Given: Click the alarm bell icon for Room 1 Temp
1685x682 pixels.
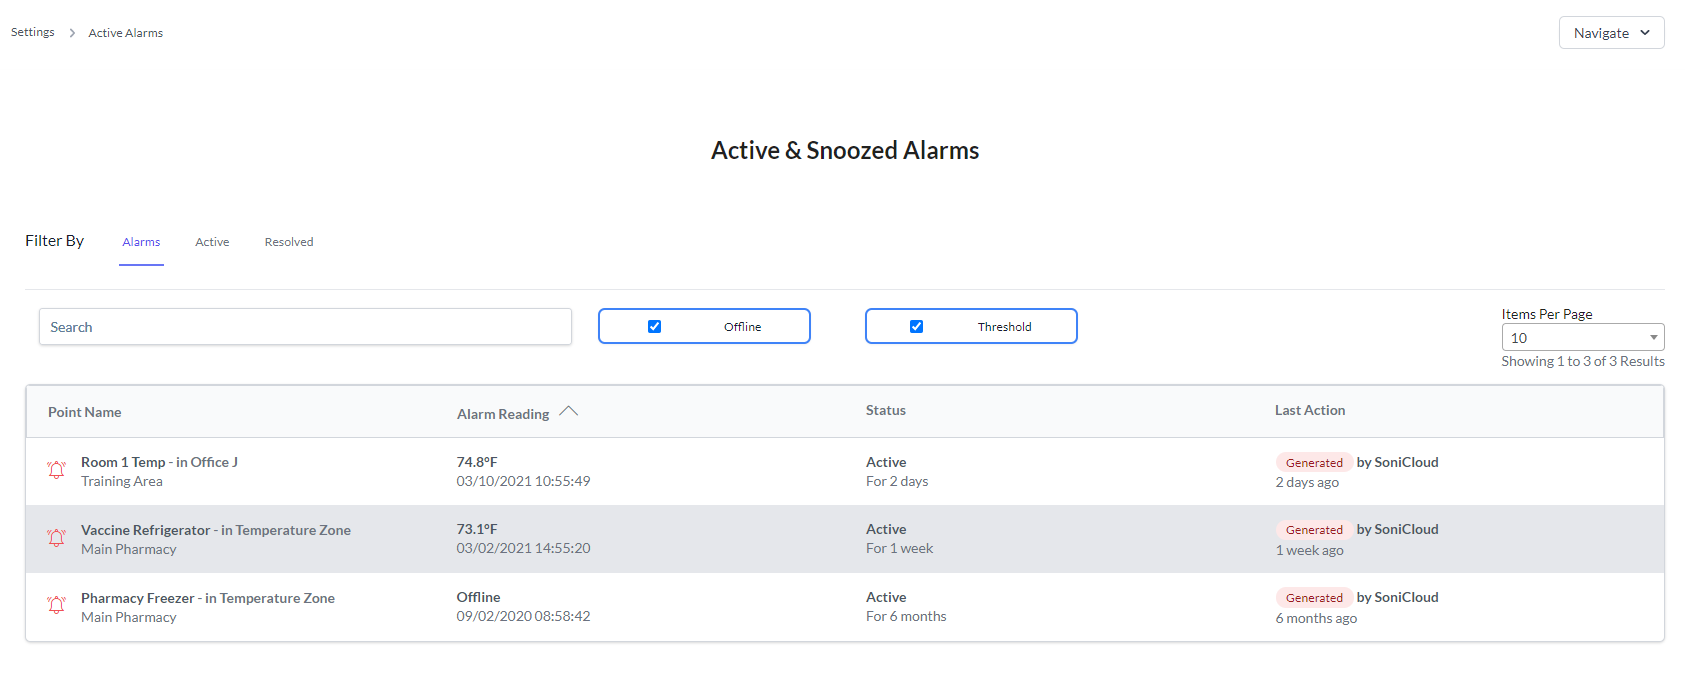Looking at the screenshot, I should pyautogui.click(x=56, y=469).
